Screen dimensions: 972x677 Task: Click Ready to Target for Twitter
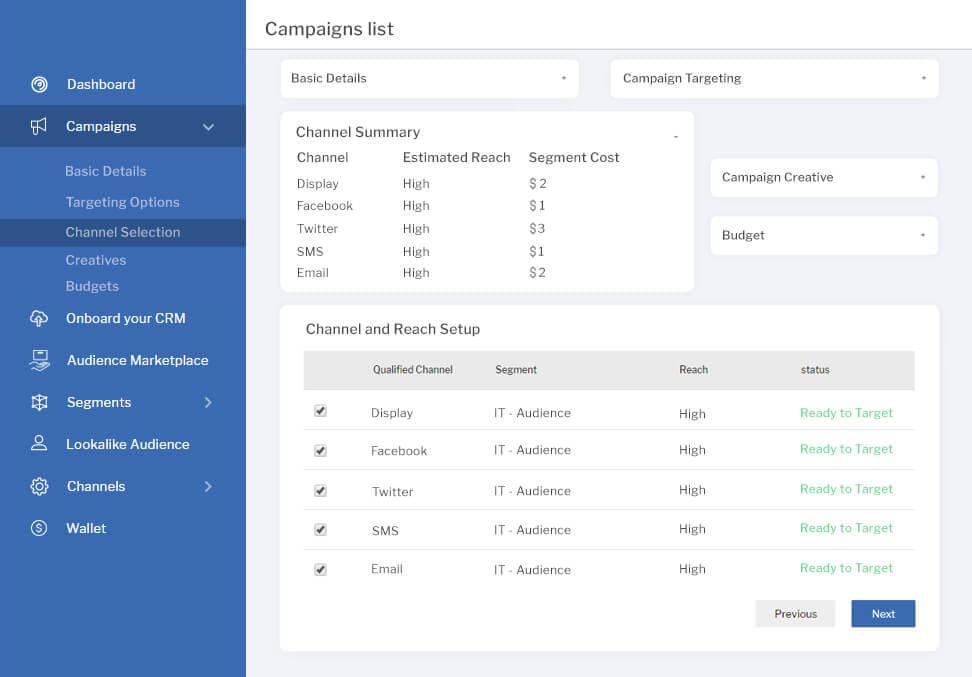(846, 489)
